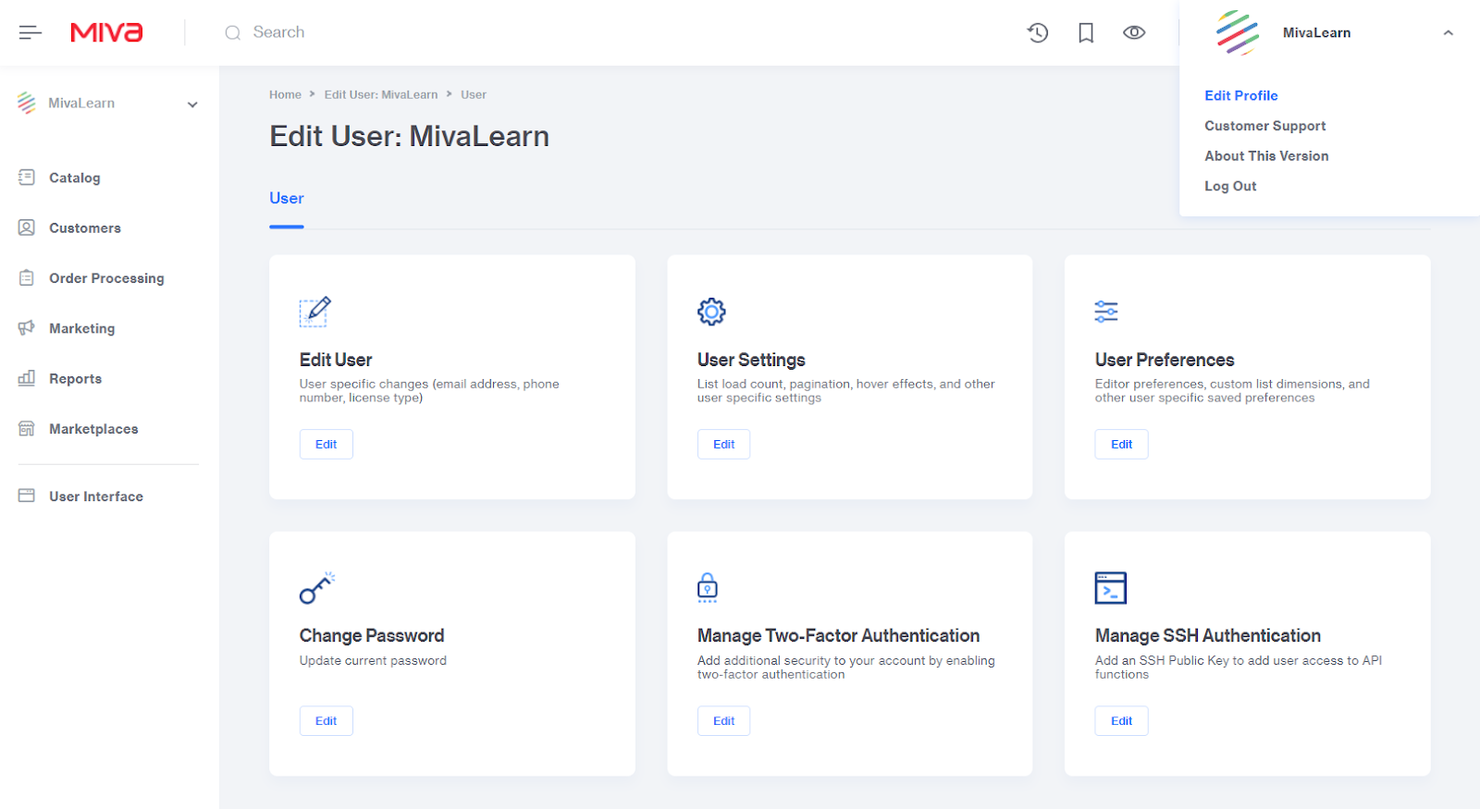Click the page heading Edit User: MivaLearn
1480x809 pixels.
(x=409, y=136)
